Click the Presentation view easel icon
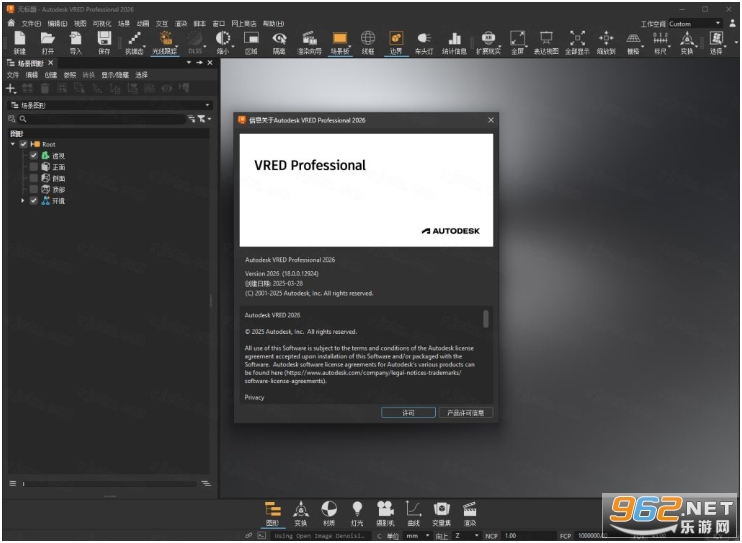Viewport: 742px width, 543px height. [546, 39]
